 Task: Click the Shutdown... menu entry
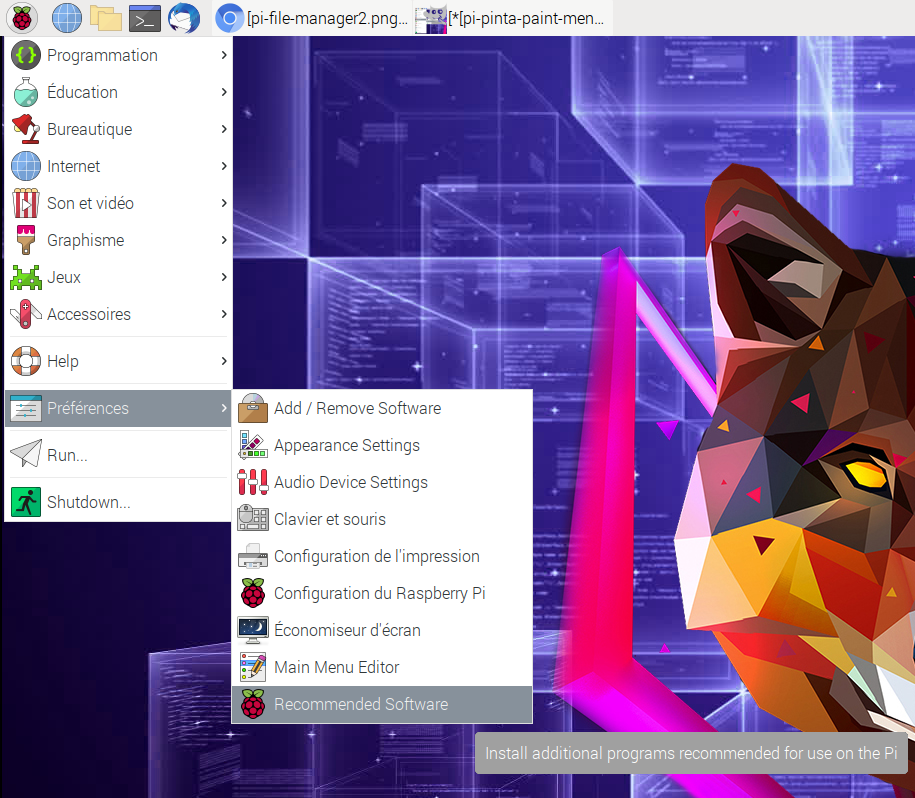coord(88,502)
